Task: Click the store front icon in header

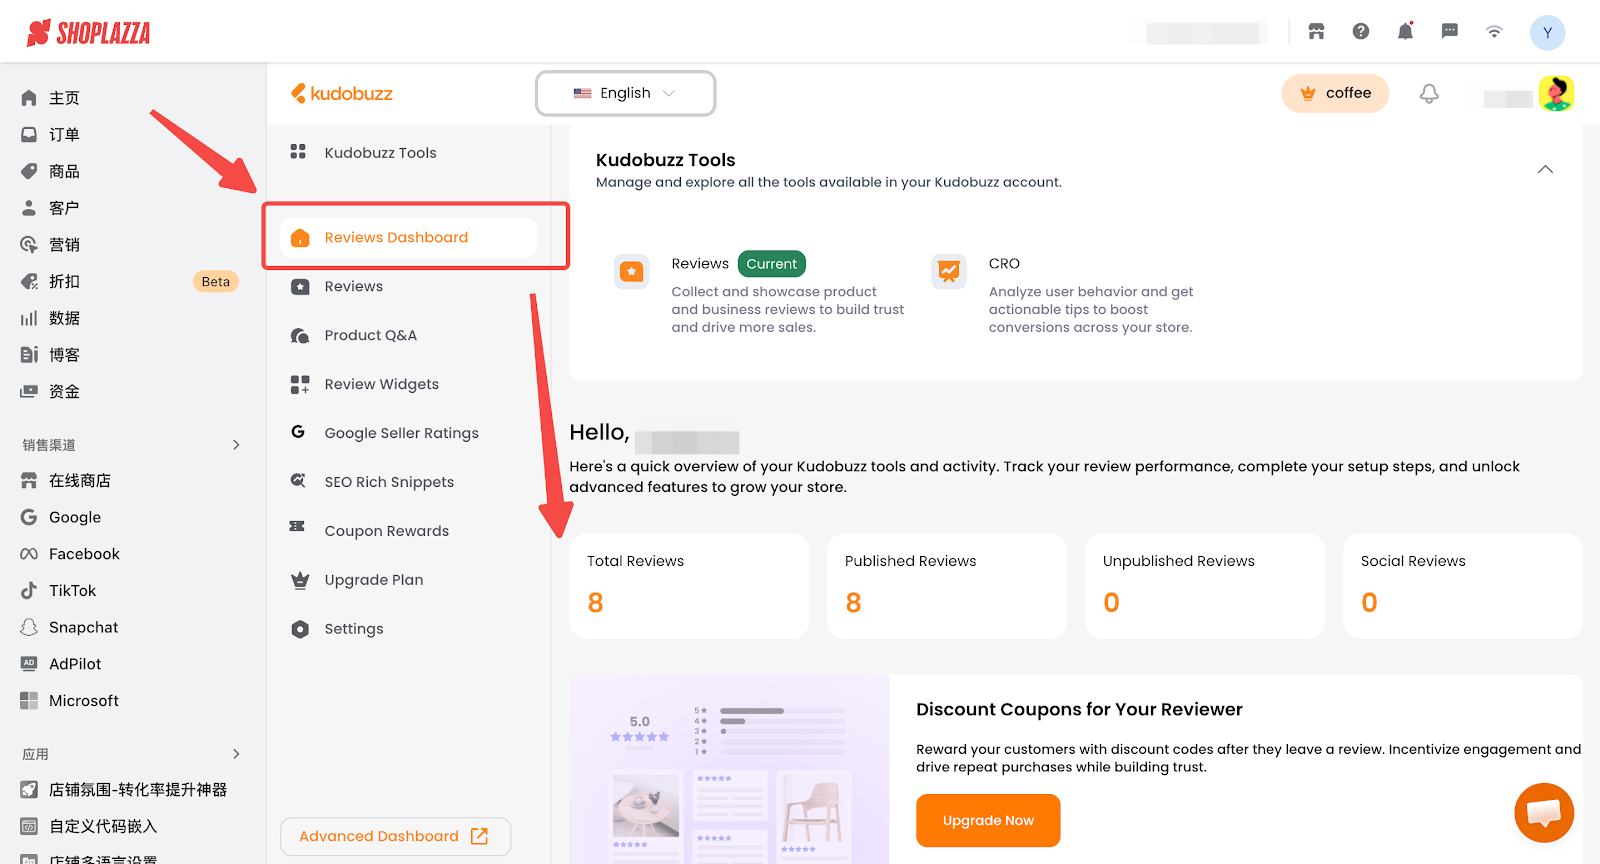Action: (x=1316, y=32)
